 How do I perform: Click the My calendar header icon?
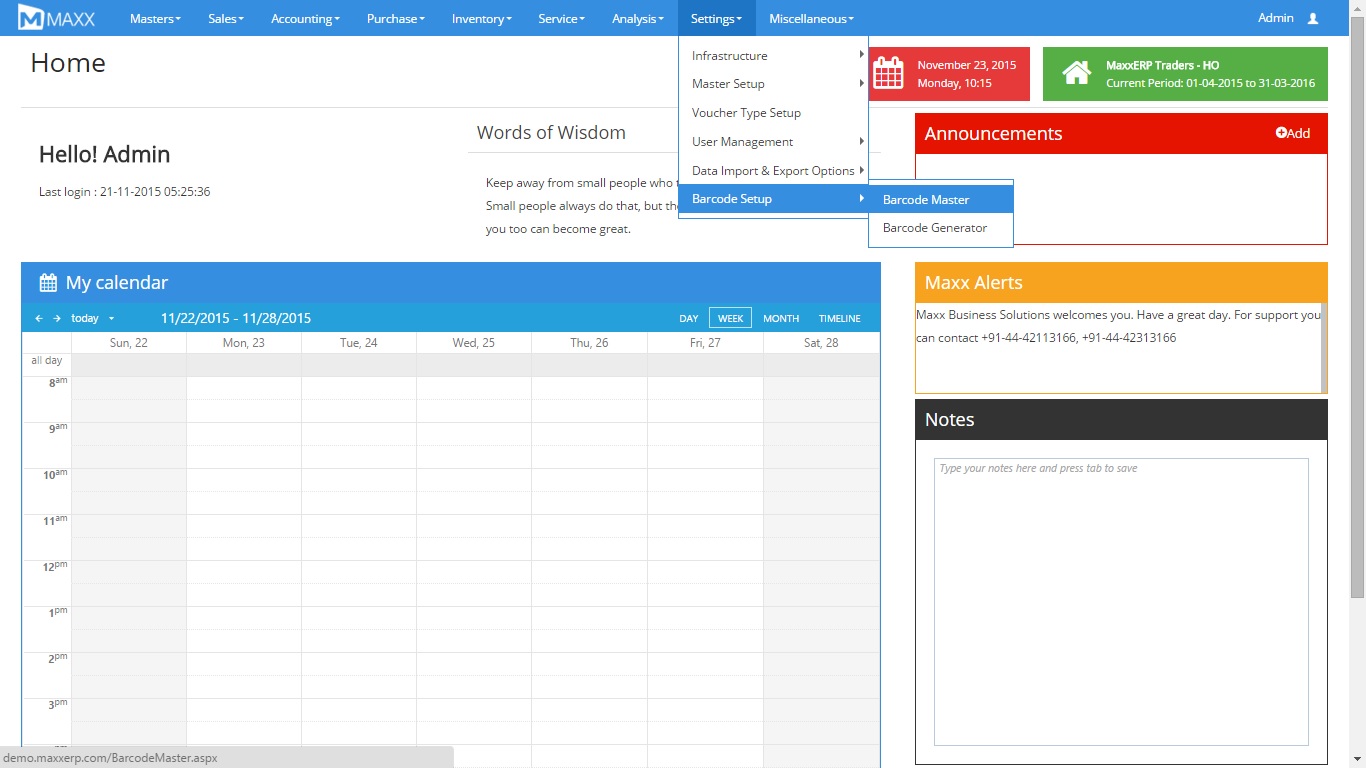click(x=47, y=283)
